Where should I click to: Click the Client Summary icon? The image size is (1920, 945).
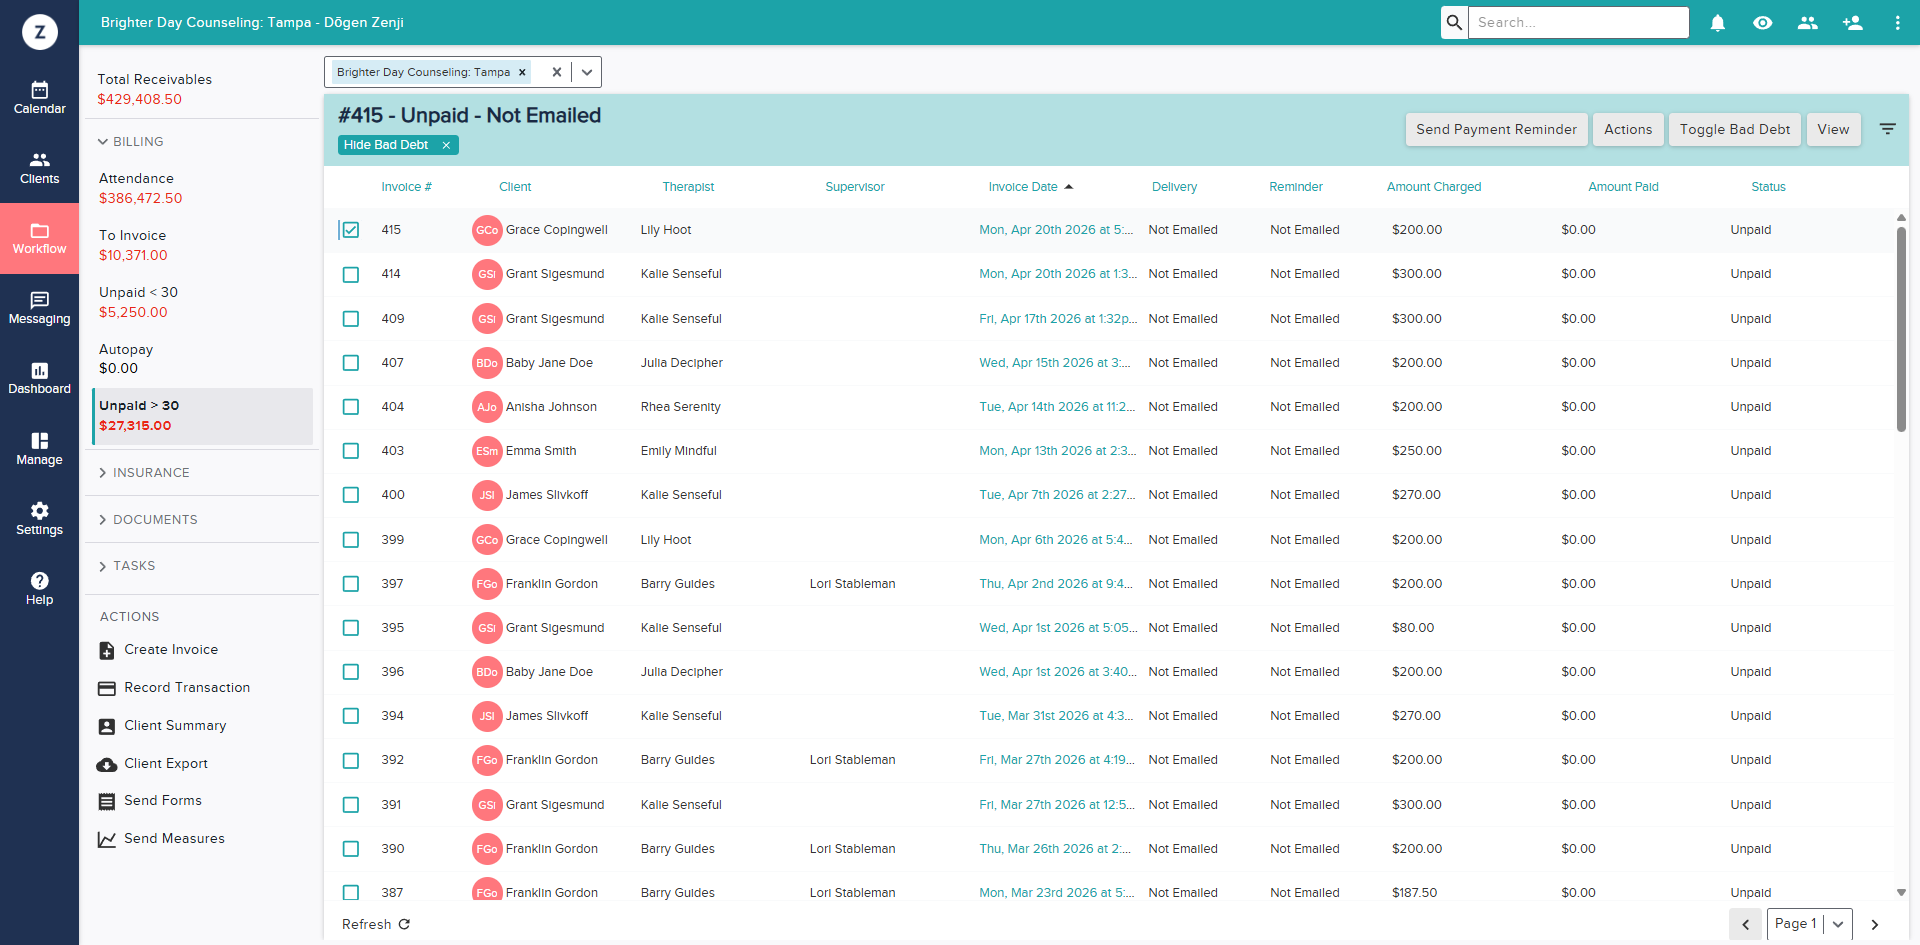pos(107,726)
